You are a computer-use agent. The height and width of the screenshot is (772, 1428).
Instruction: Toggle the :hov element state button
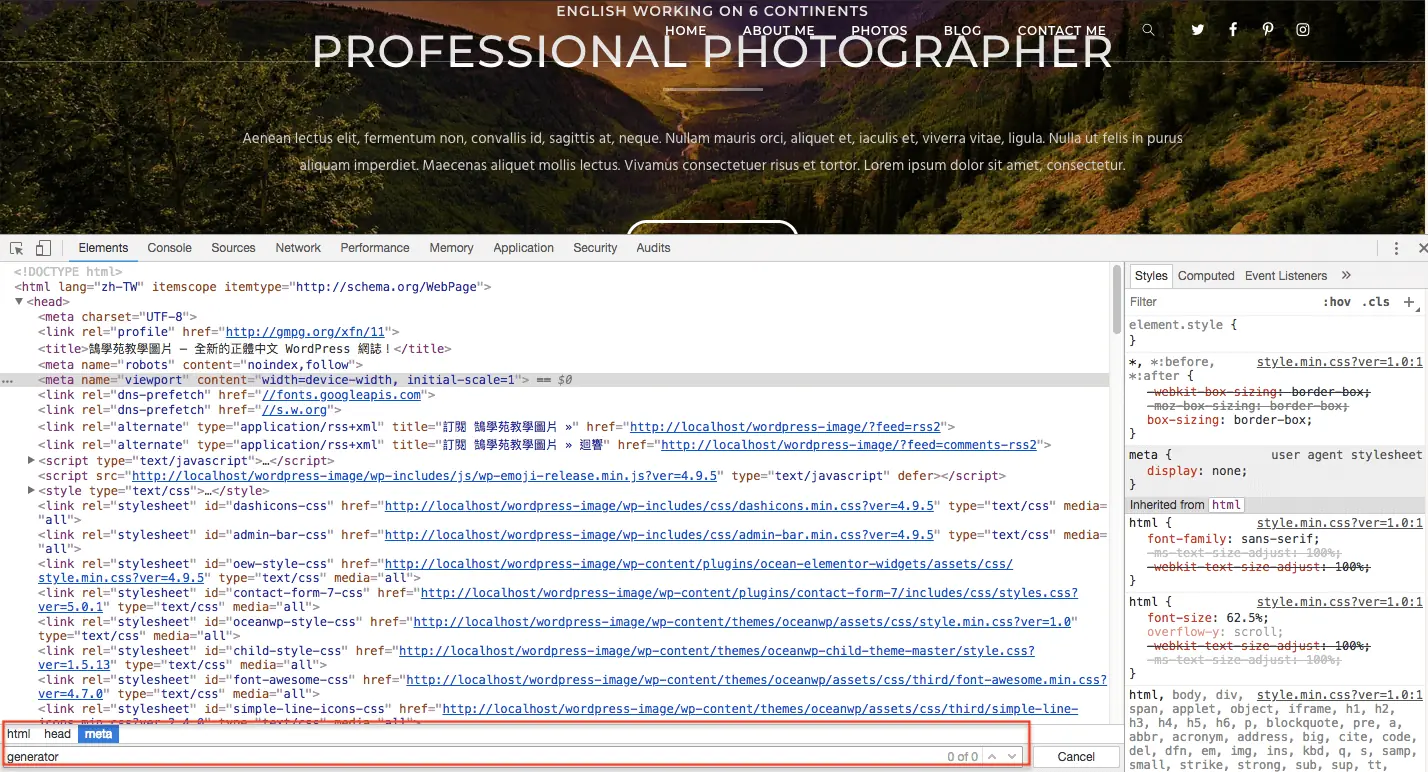[x=1336, y=302]
